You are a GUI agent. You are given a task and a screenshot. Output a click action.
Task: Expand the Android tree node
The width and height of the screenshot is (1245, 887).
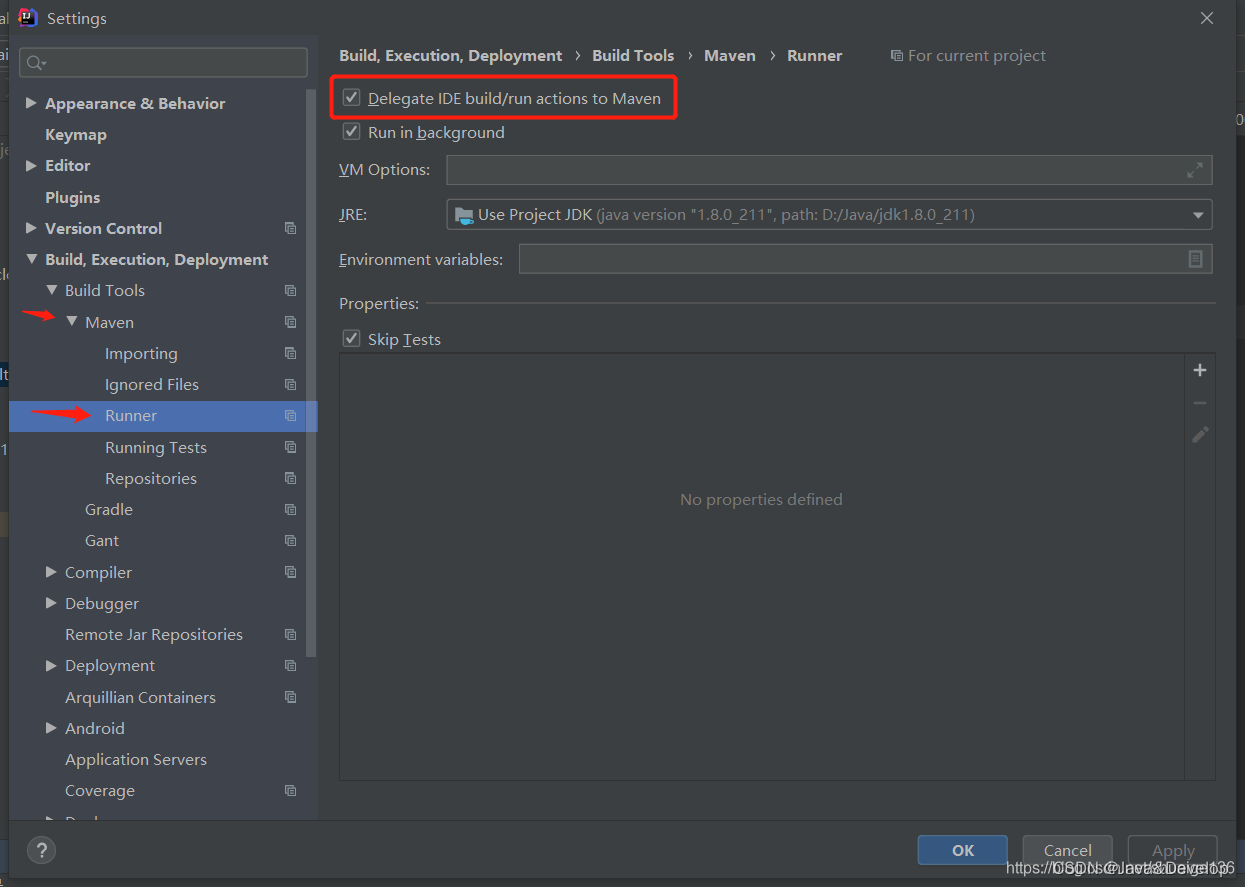pyautogui.click(x=51, y=728)
